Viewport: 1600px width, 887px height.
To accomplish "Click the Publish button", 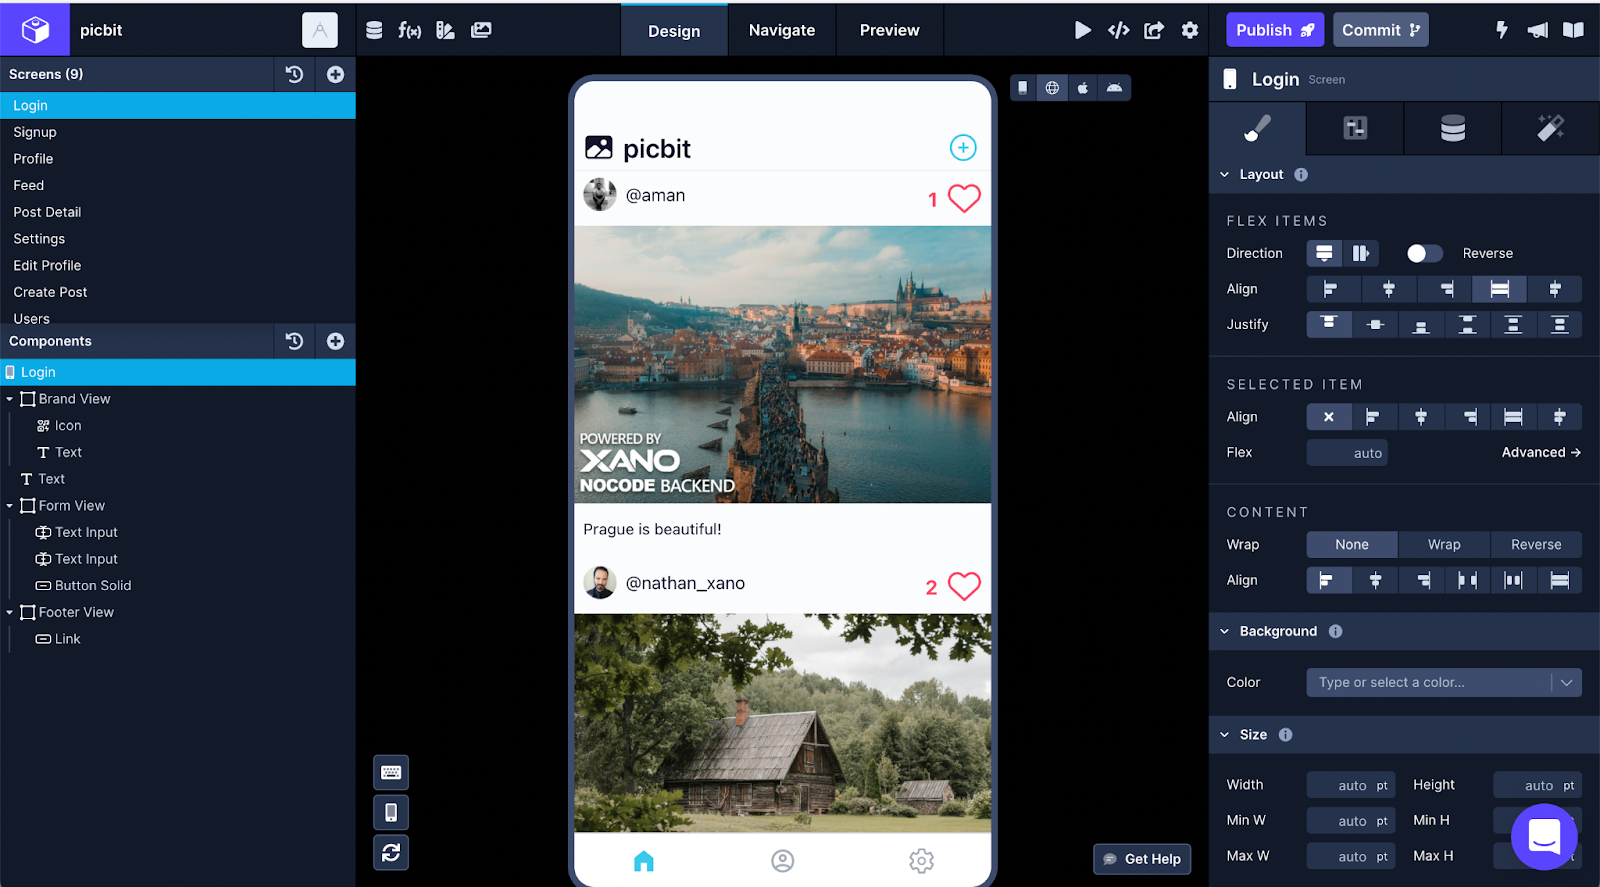I will (x=1274, y=30).
